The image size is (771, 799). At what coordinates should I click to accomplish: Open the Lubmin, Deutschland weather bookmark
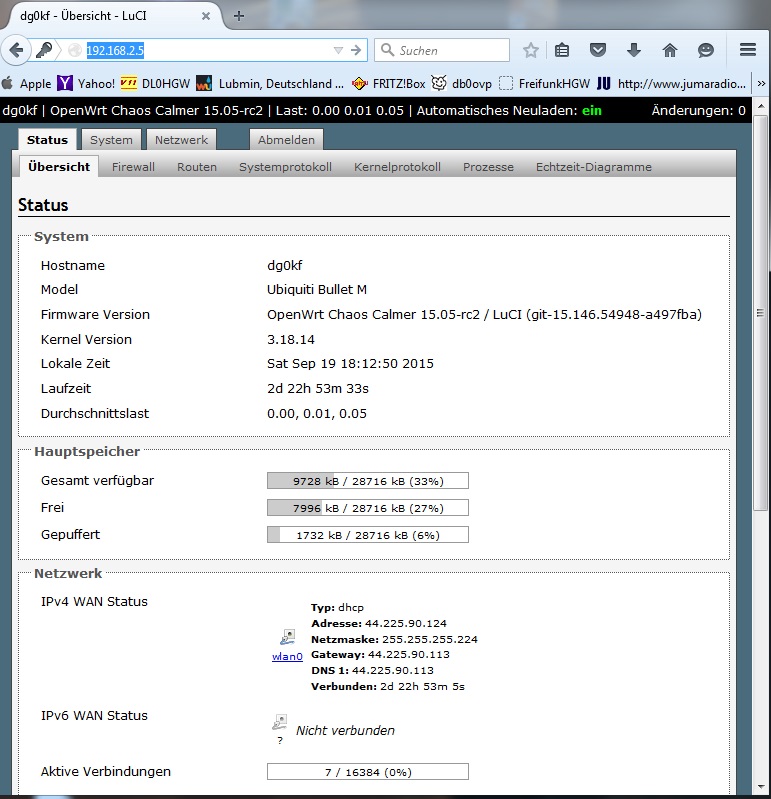[x=270, y=83]
